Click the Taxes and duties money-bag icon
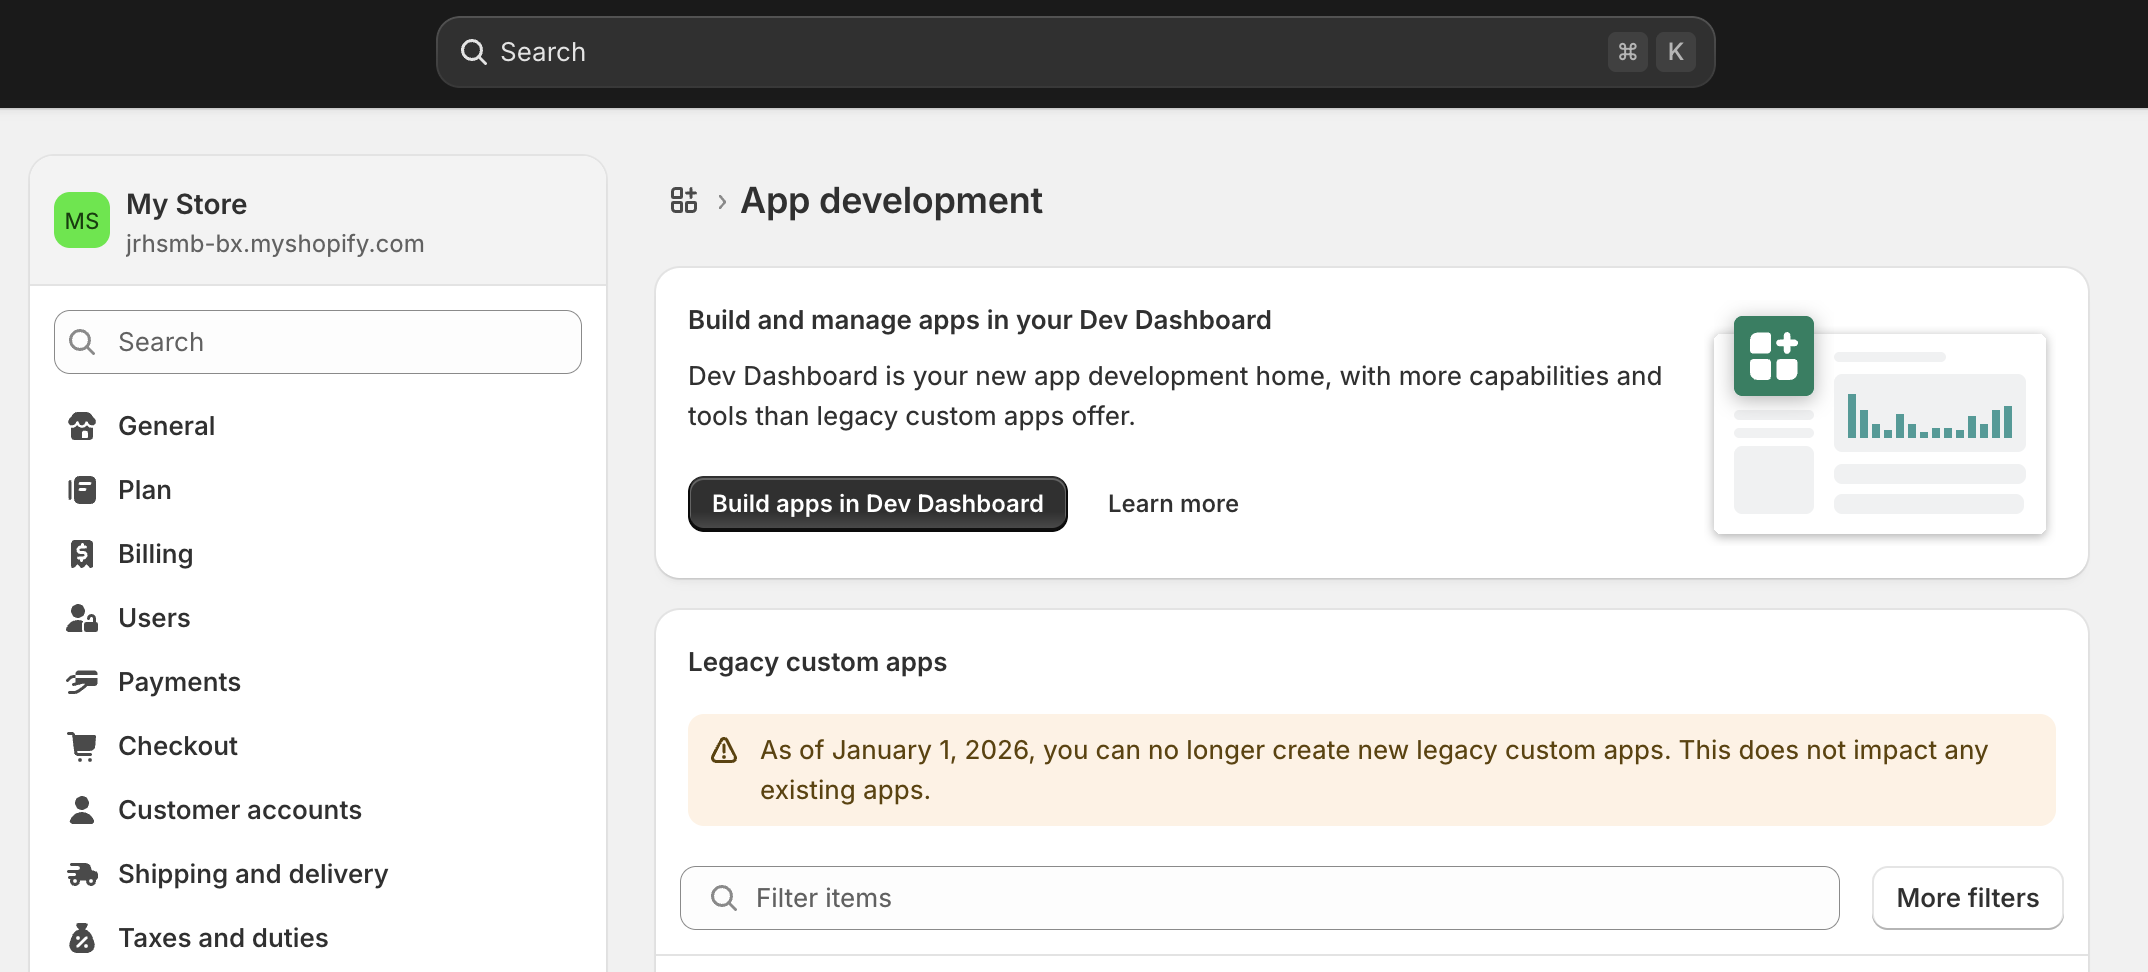Viewport: 2148px width, 972px height. [82, 937]
